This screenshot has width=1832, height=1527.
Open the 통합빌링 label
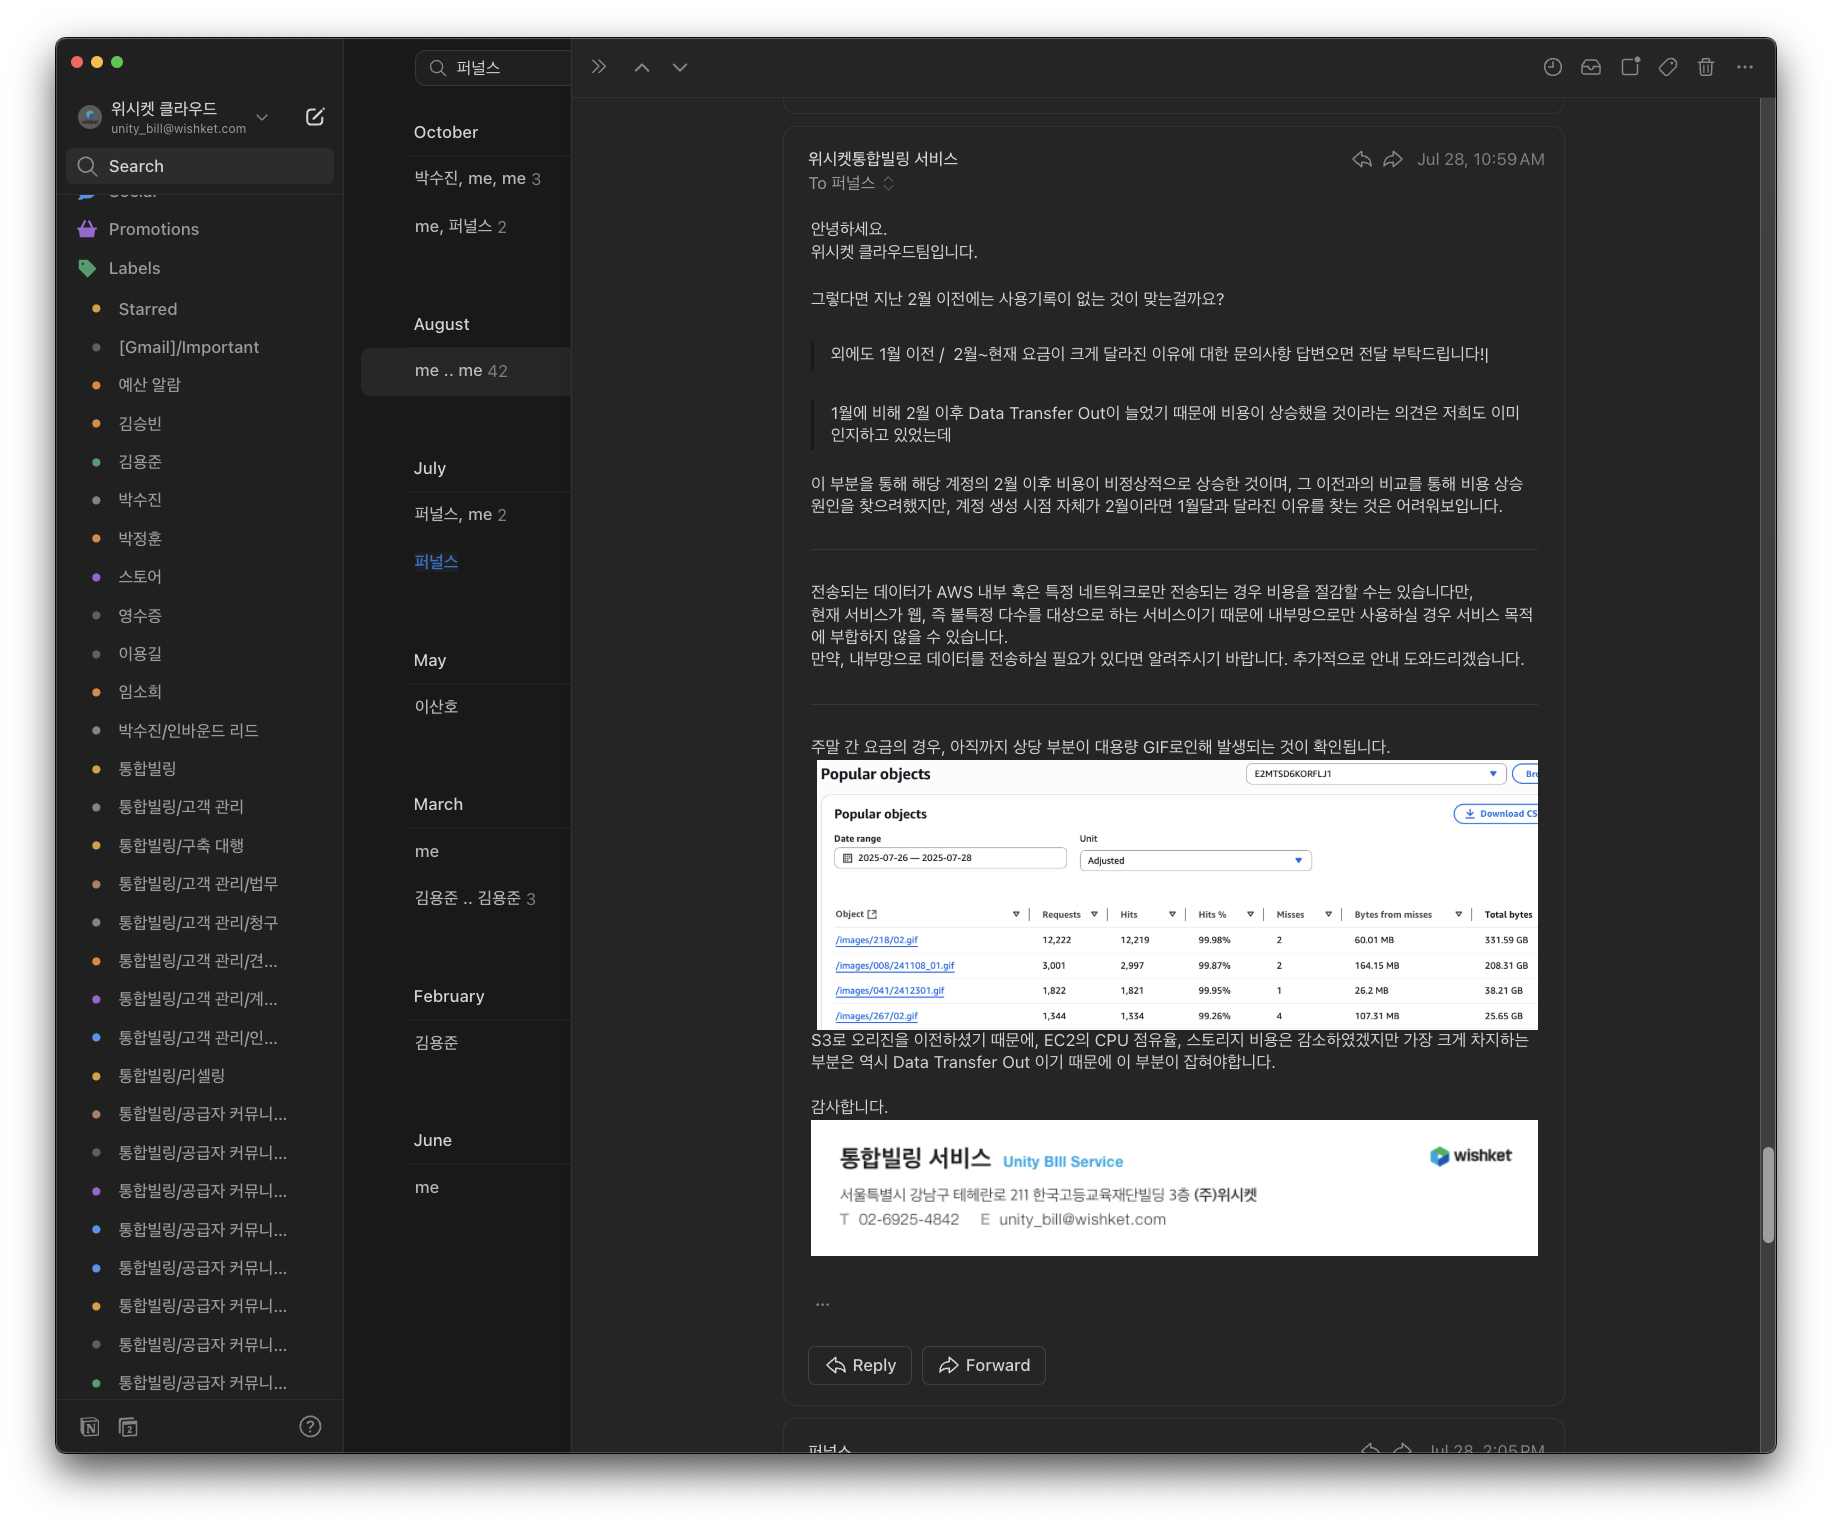coord(147,768)
